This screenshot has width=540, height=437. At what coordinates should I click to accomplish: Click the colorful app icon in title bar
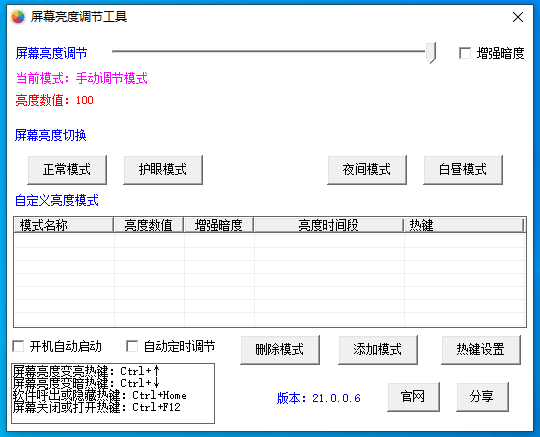pos(18,17)
